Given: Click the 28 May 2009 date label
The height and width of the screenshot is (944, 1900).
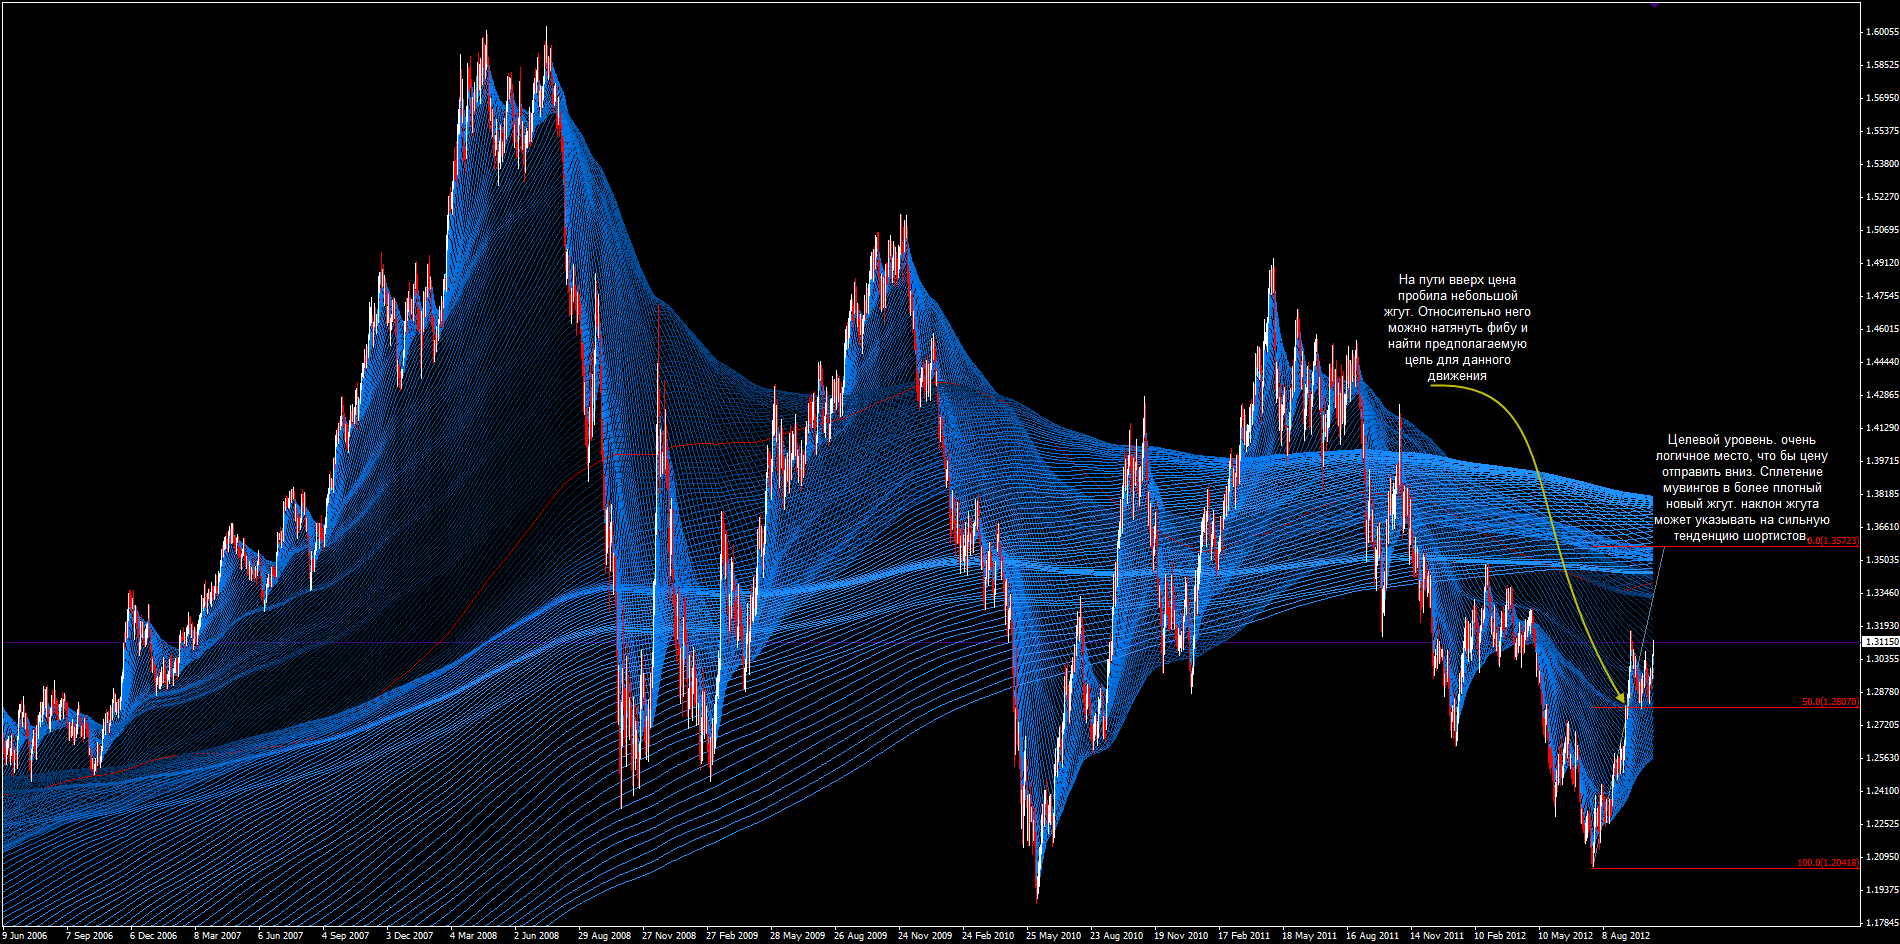Looking at the screenshot, I should [796, 936].
